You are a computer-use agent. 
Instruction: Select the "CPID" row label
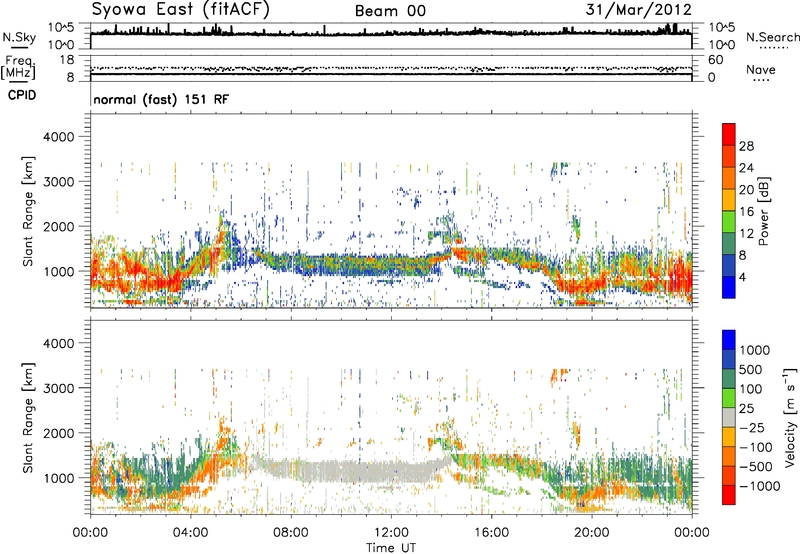22,95
